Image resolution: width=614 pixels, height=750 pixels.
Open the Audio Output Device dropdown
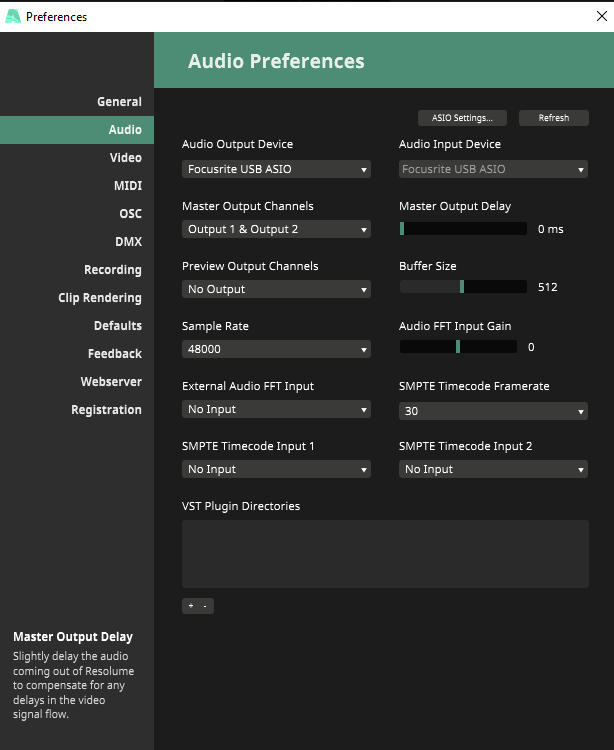click(x=276, y=169)
